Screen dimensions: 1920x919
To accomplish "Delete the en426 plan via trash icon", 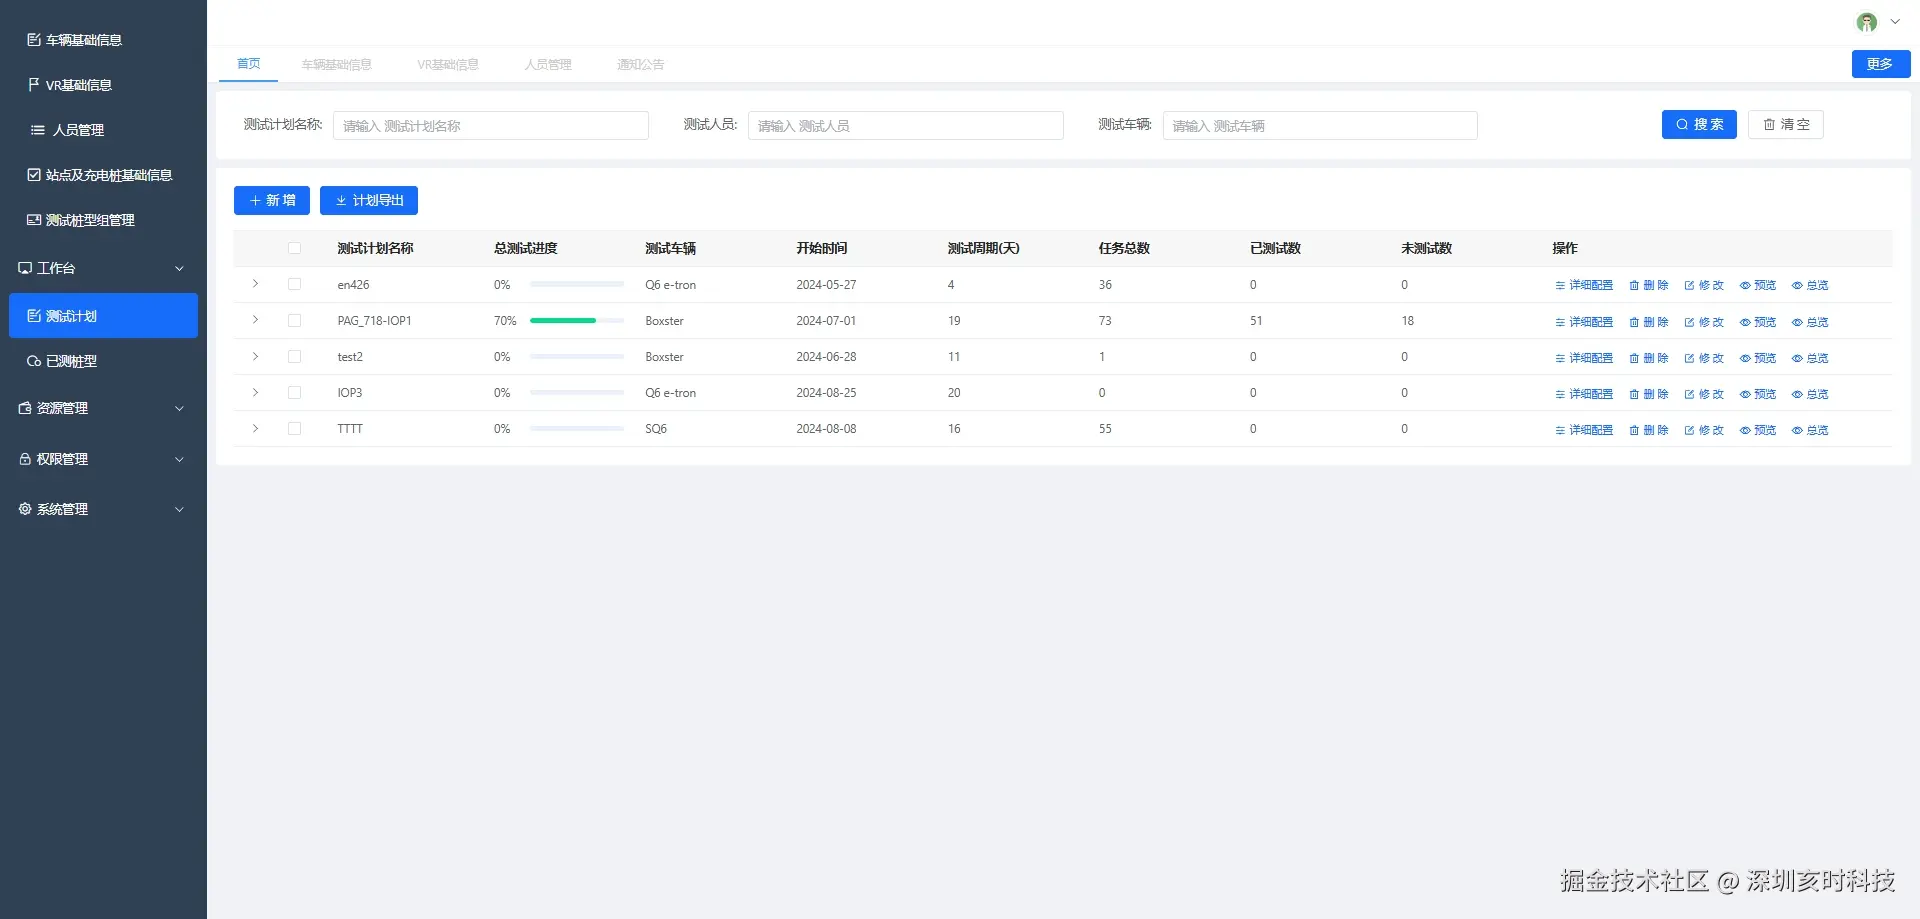I will tap(1649, 285).
